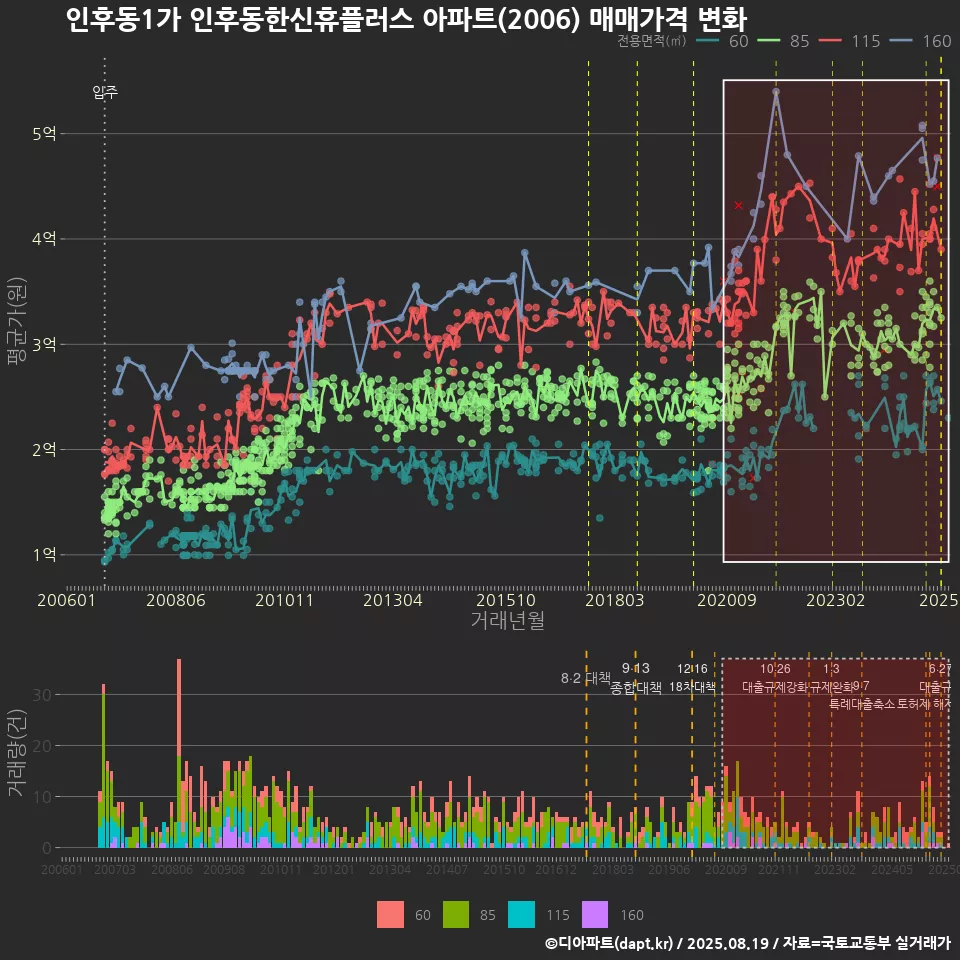Image resolution: width=960 pixels, height=960 pixels.
Task: Click the '202302' price chart x-axis label
Action: (836, 600)
